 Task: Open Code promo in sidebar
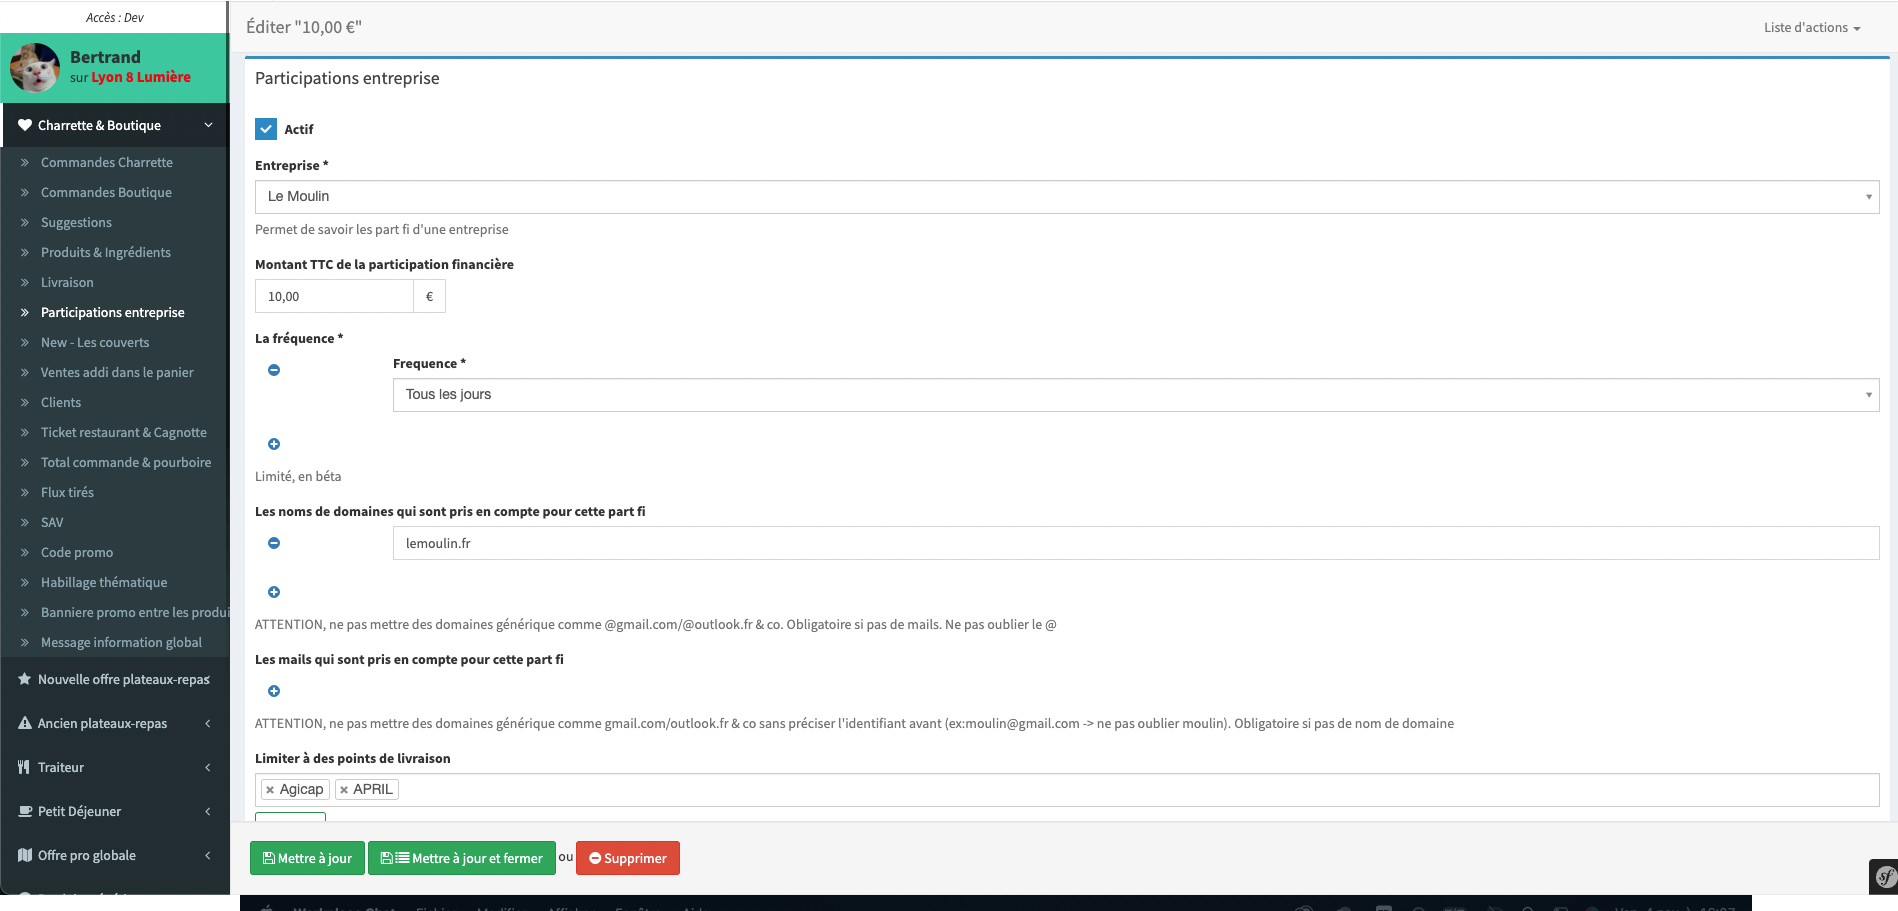(77, 552)
